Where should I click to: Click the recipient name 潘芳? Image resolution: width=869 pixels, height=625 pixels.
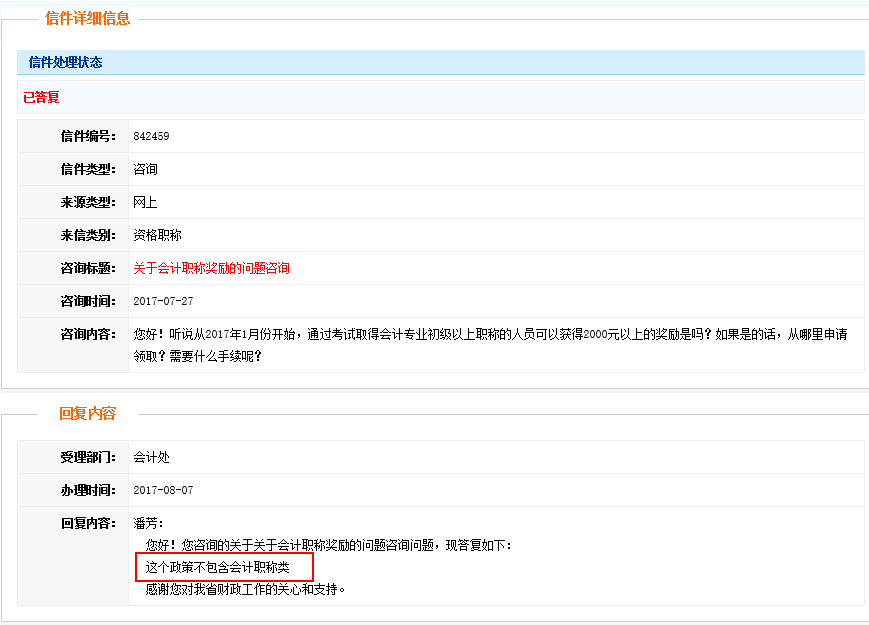tap(148, 523)
